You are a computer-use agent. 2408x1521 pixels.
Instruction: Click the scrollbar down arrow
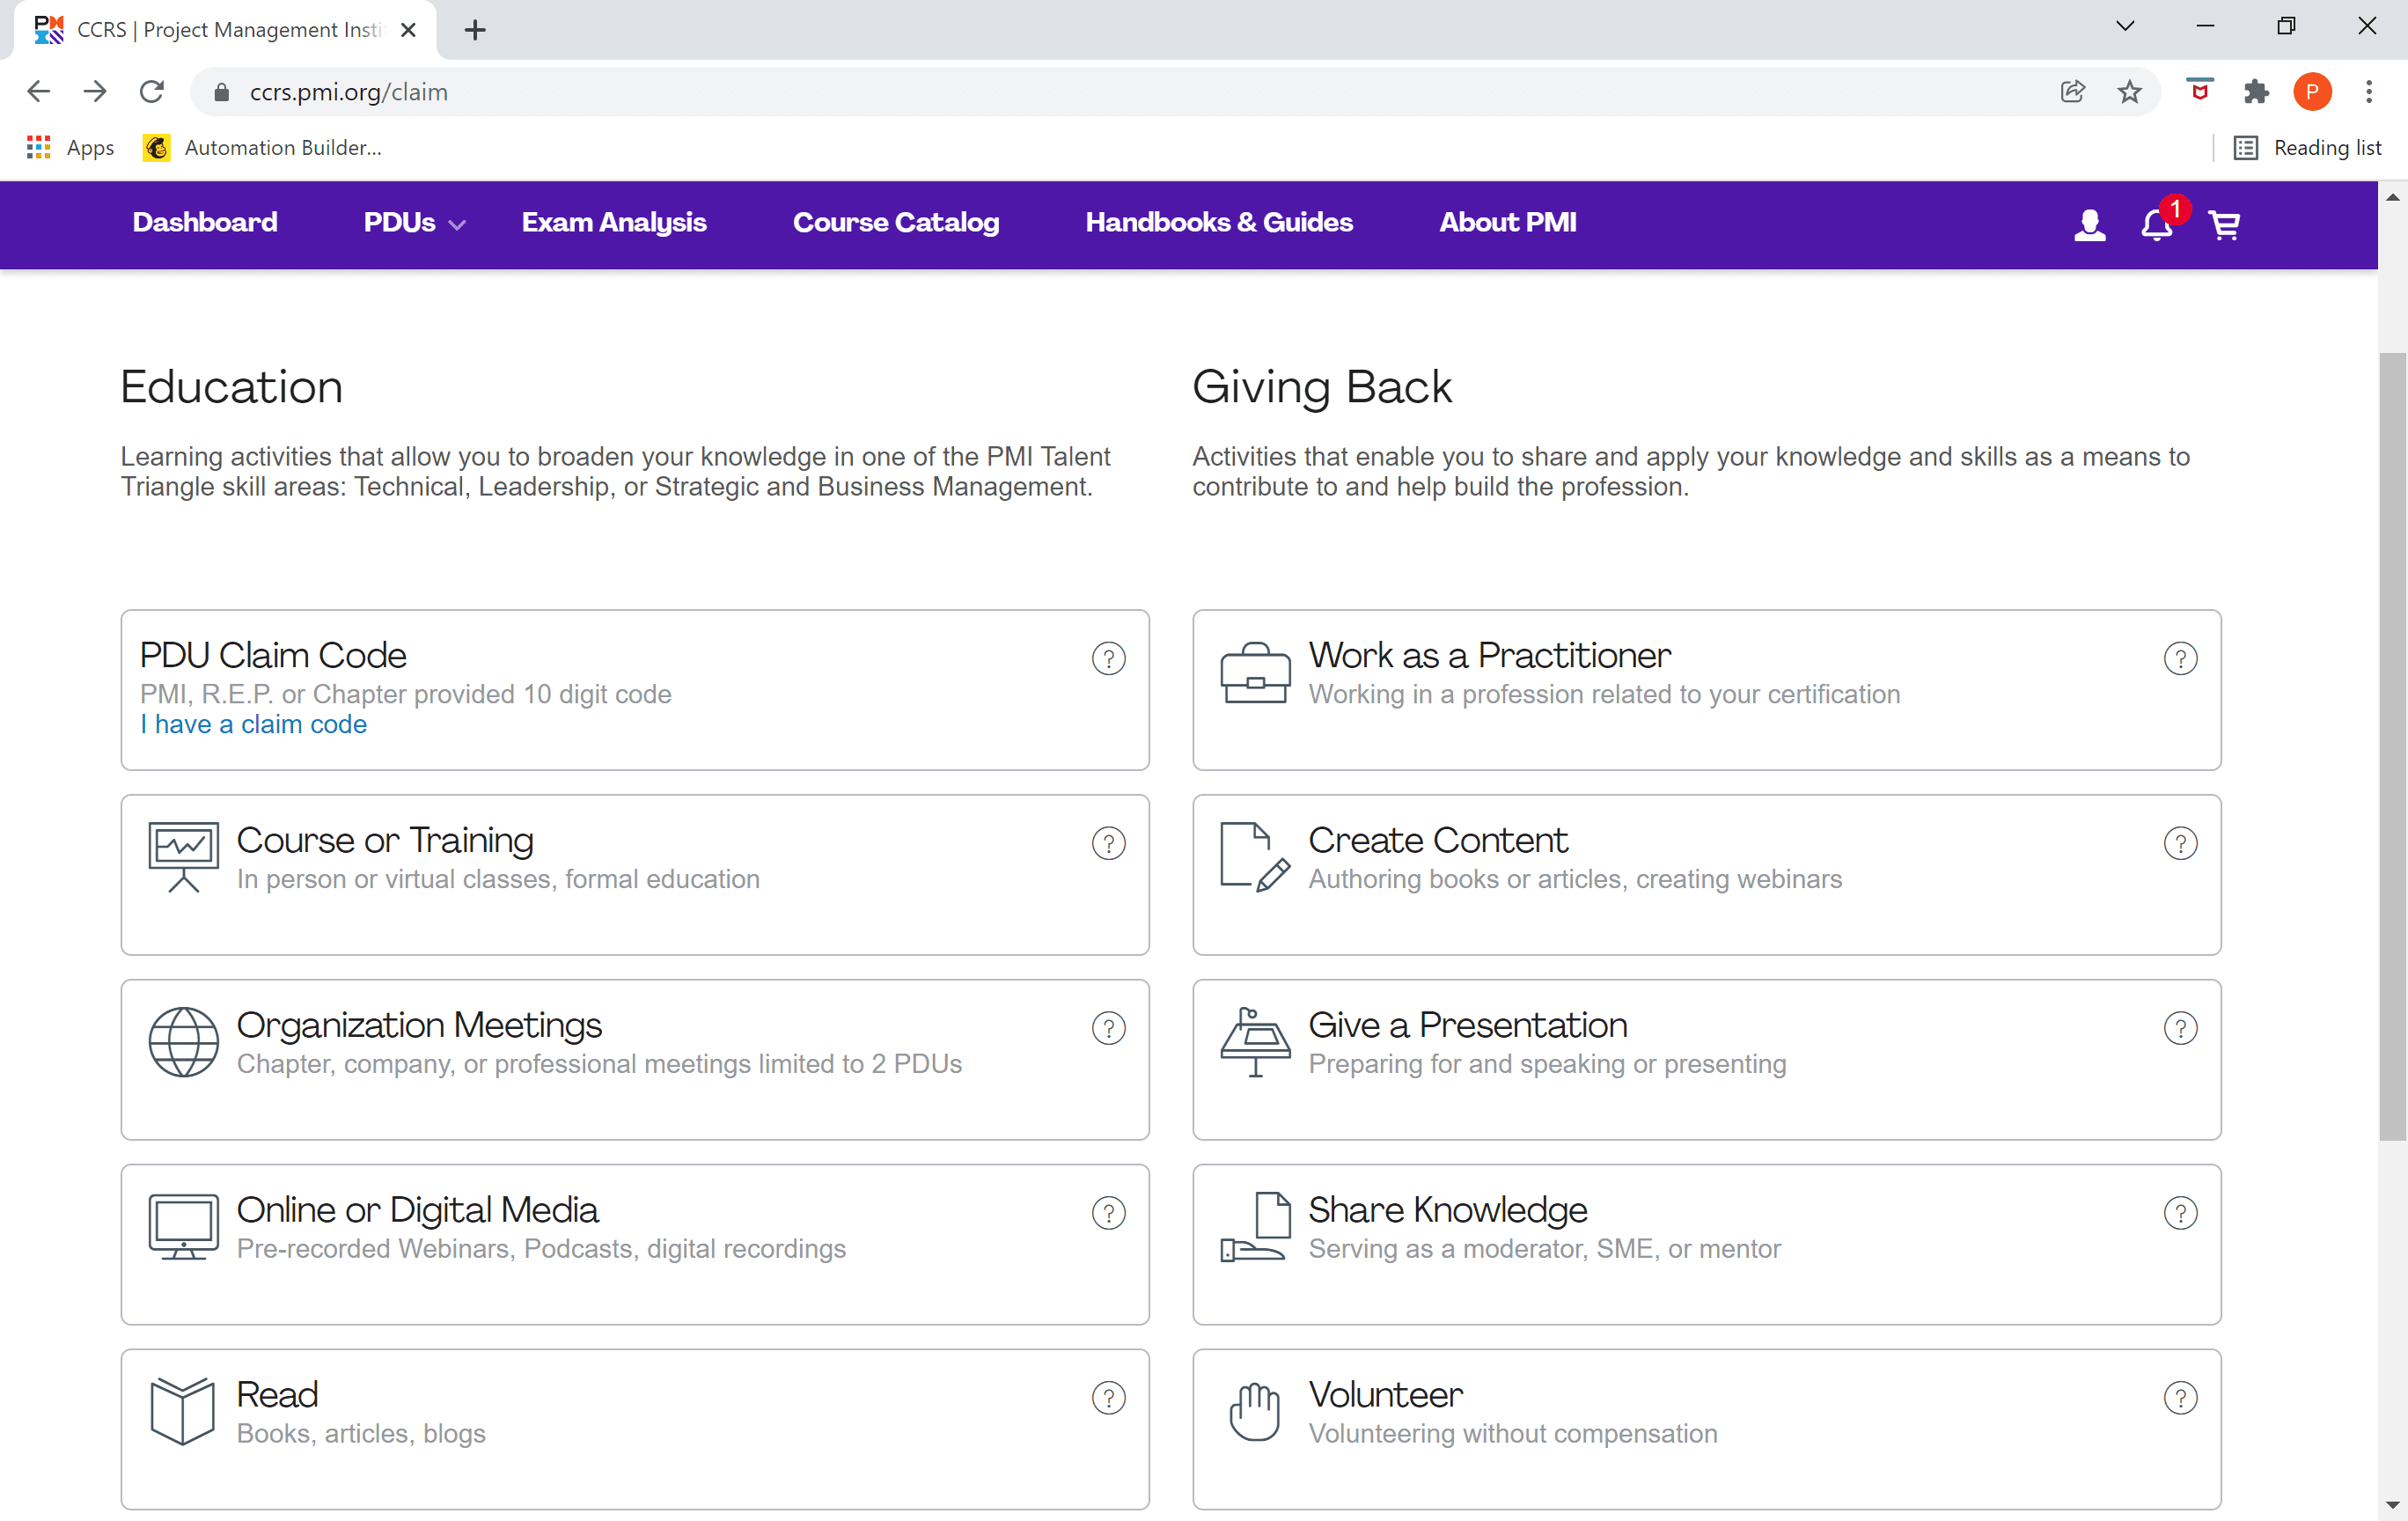pyautogui.click(x=2392, y=1504)
